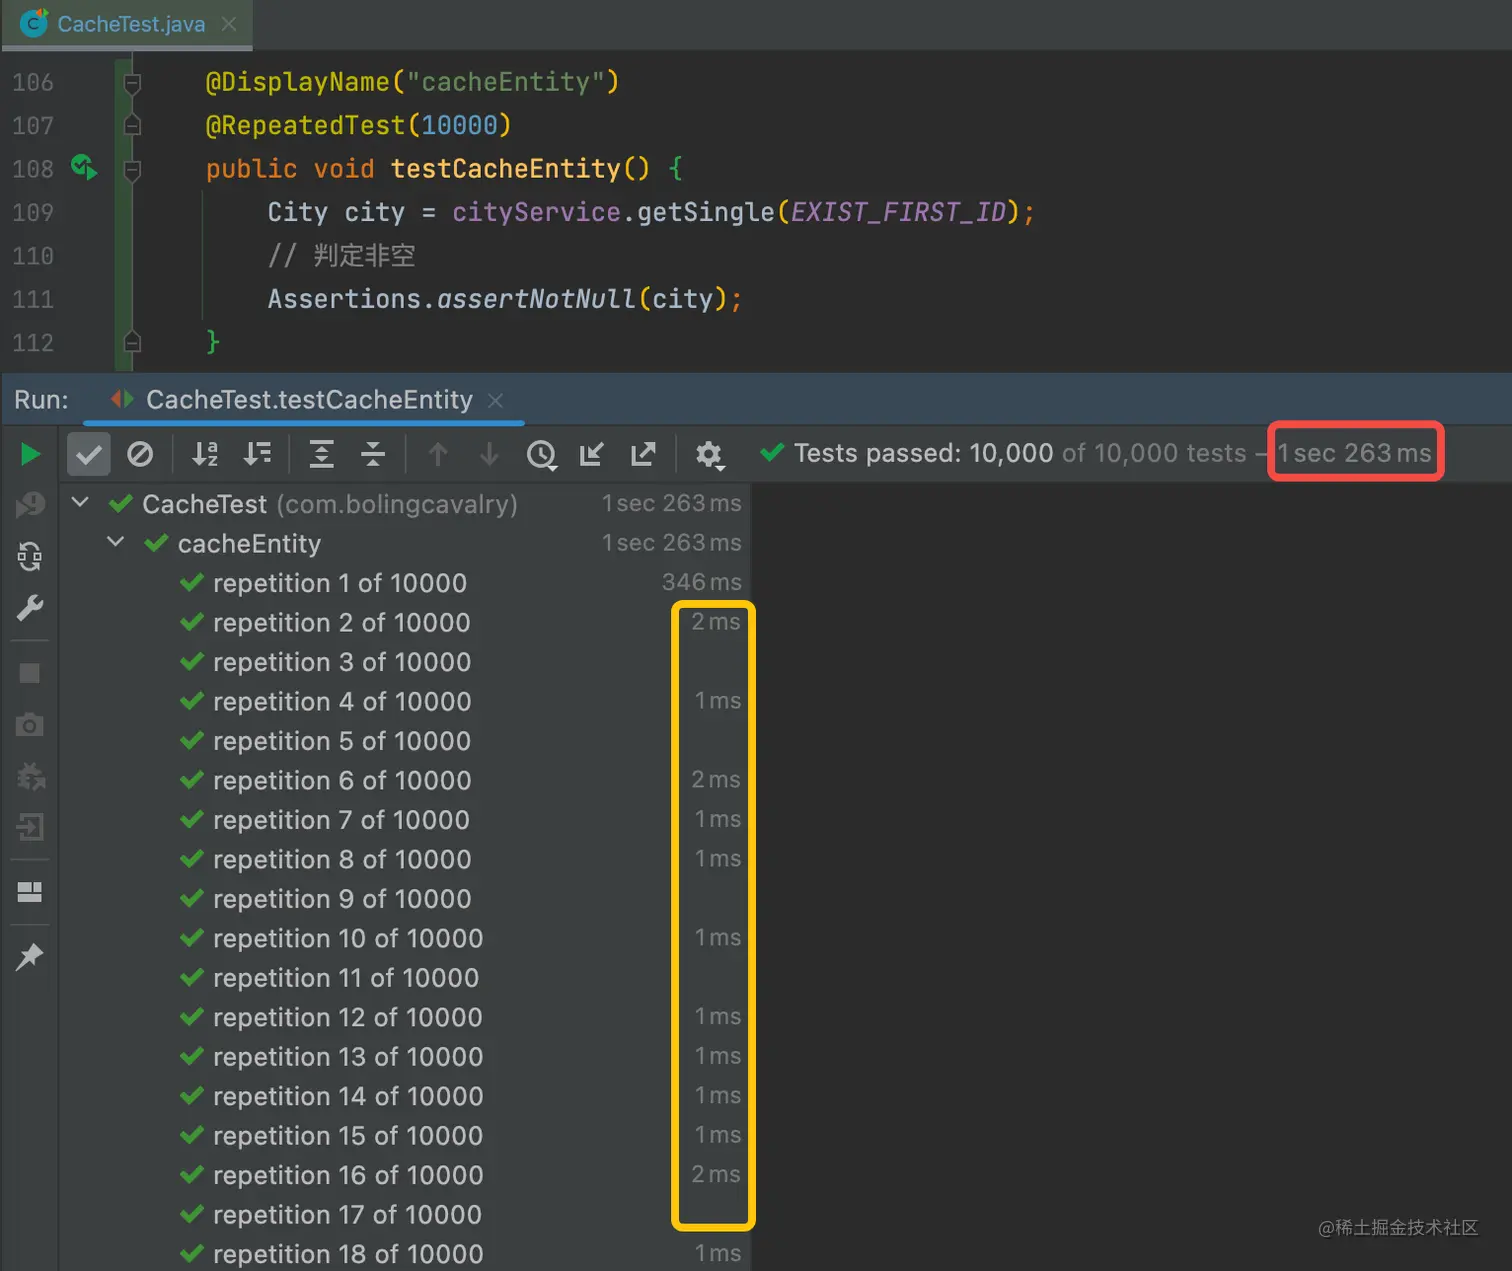Select repetition 8 of 10000
Image resolution: width=1512 pixels, height=1271 pixels.
(405, 859)
